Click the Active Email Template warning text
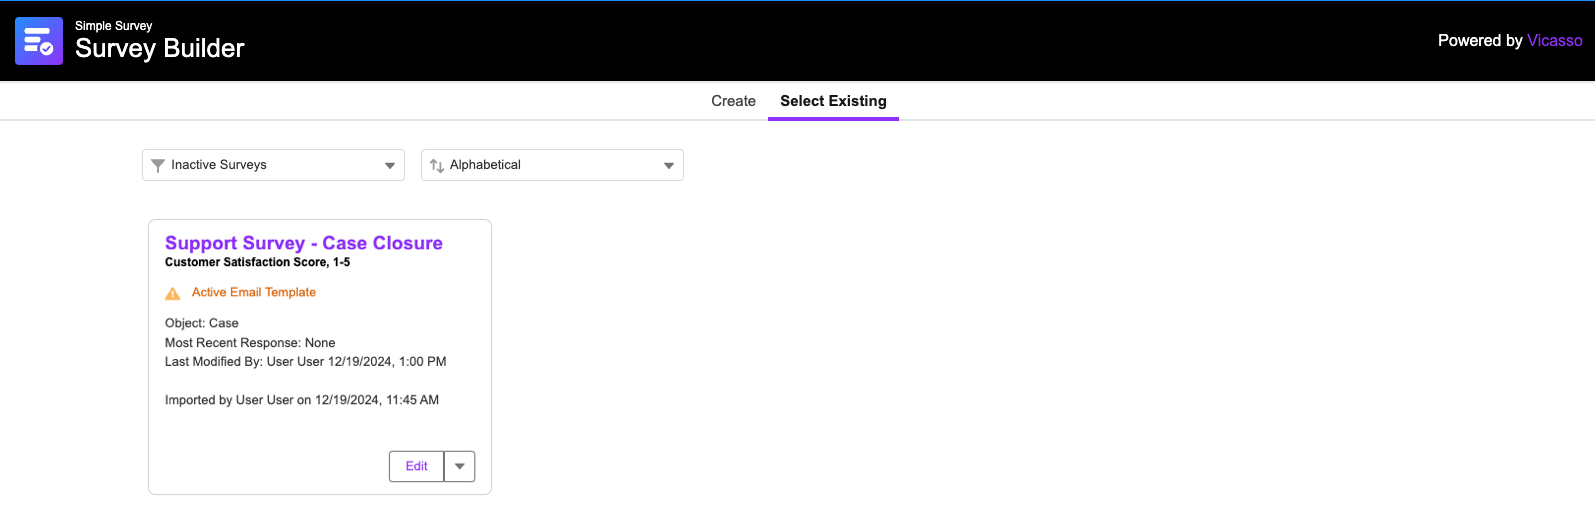1595x527 pixels. tap(254, 292)
